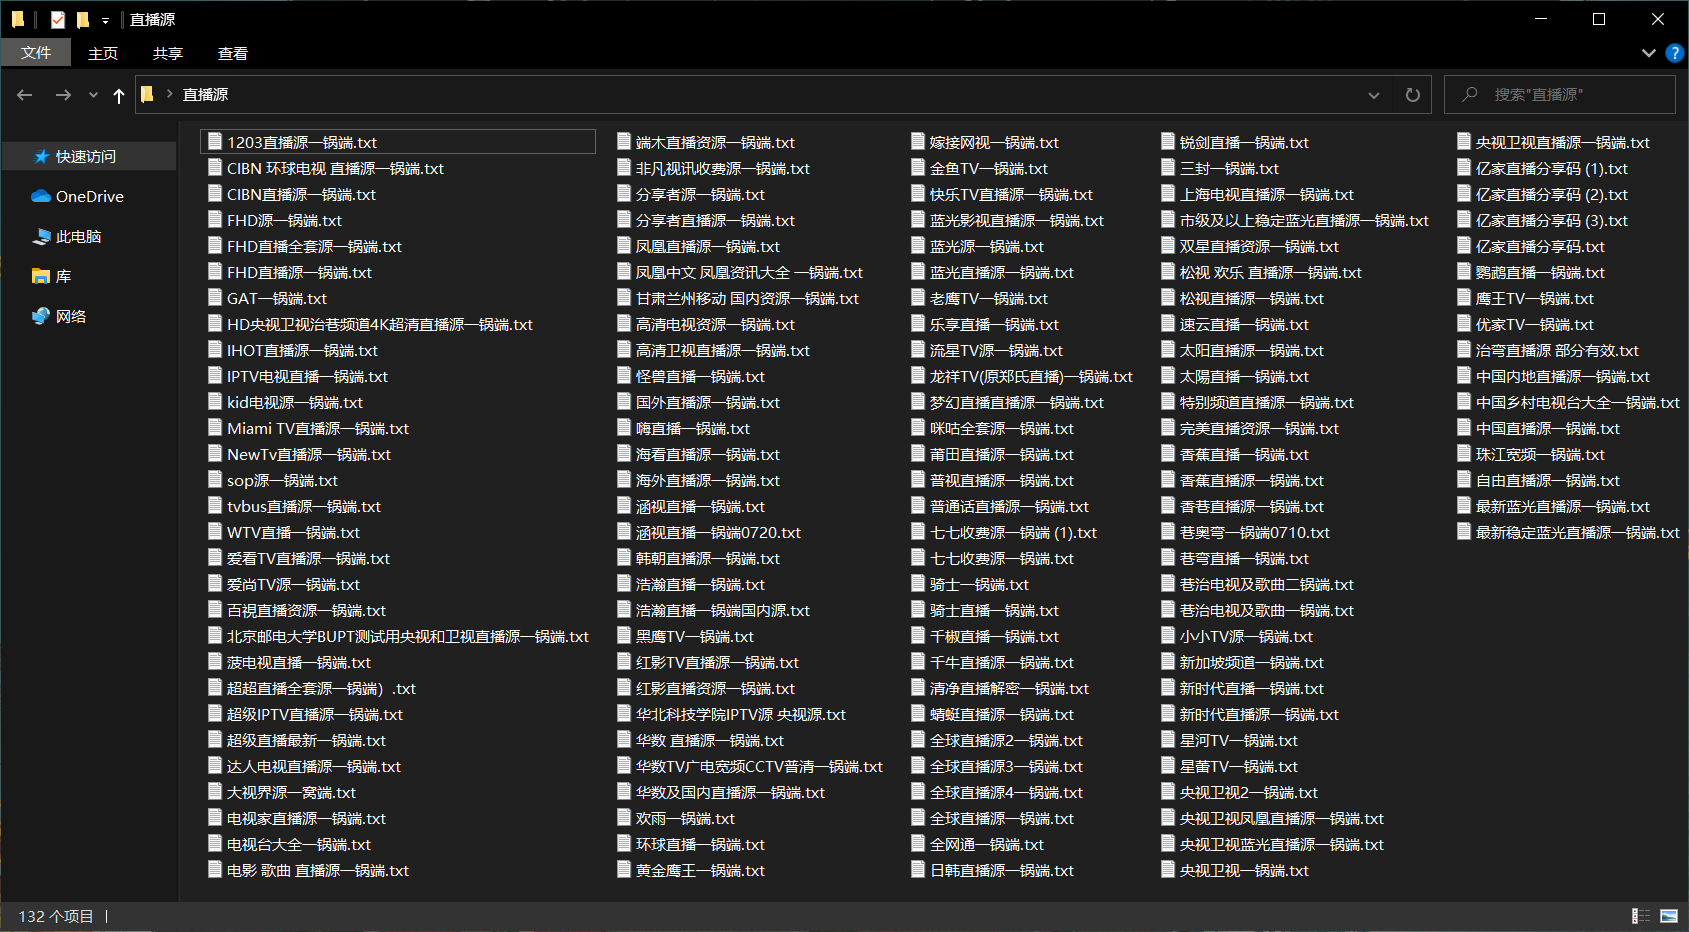Click icon of 咪咕全套源—锅端.txt

click(x=918, y=428)
